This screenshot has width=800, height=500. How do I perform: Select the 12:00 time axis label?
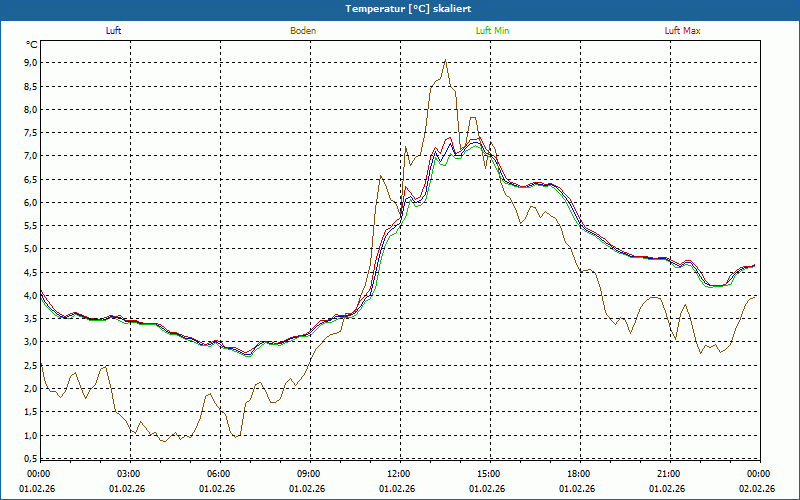click(398, 474)
